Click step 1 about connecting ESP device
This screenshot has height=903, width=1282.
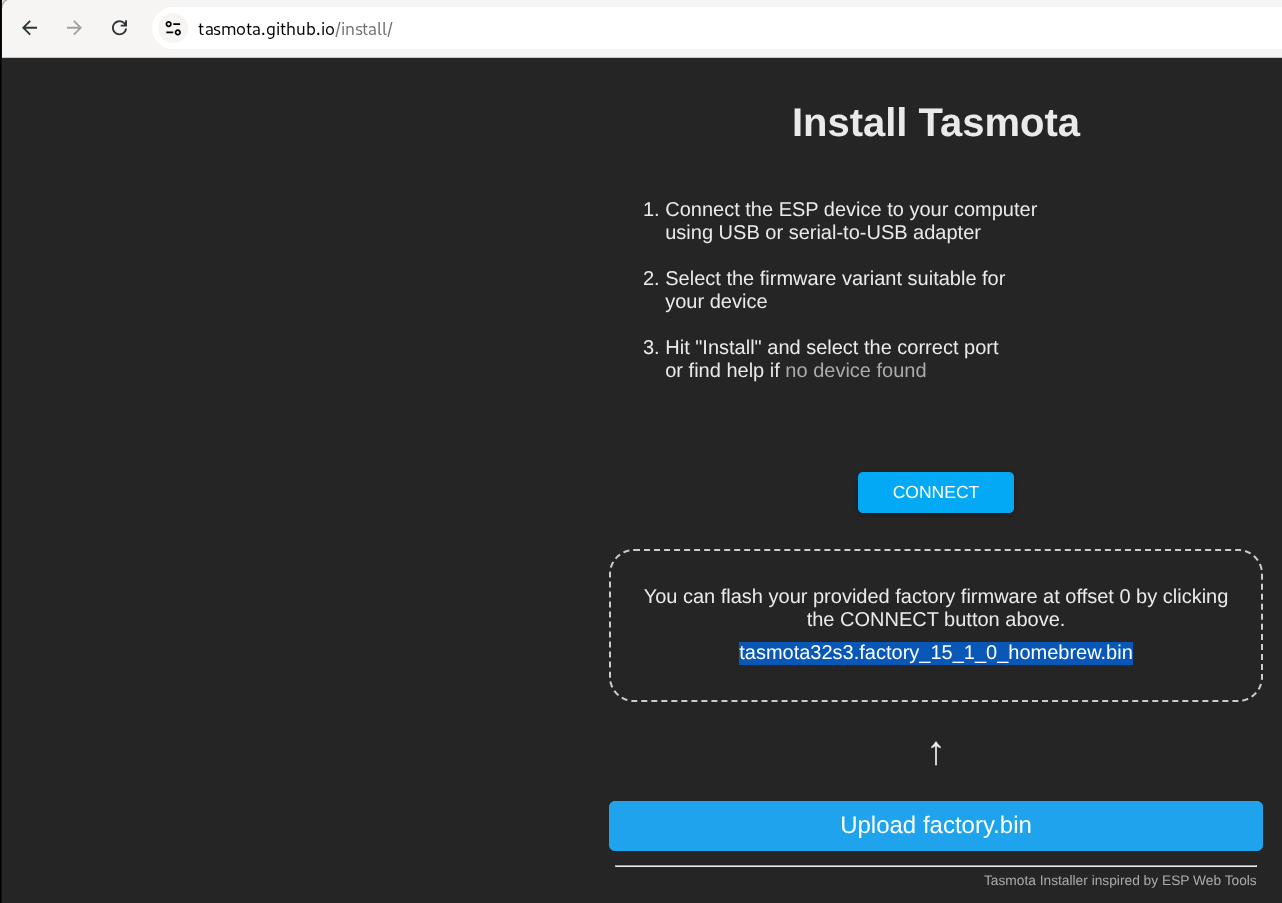pos(850,210)
